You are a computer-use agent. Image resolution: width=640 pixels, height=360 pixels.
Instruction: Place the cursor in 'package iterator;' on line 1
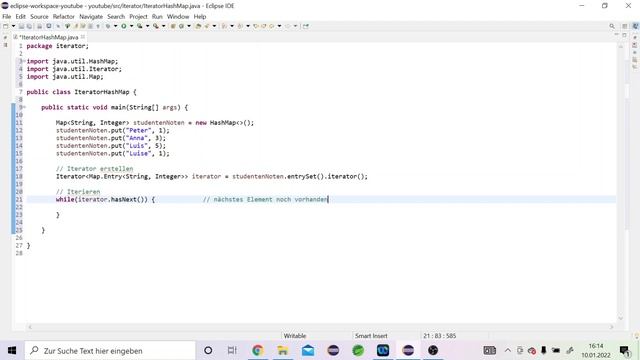click(x=58, y=46)
